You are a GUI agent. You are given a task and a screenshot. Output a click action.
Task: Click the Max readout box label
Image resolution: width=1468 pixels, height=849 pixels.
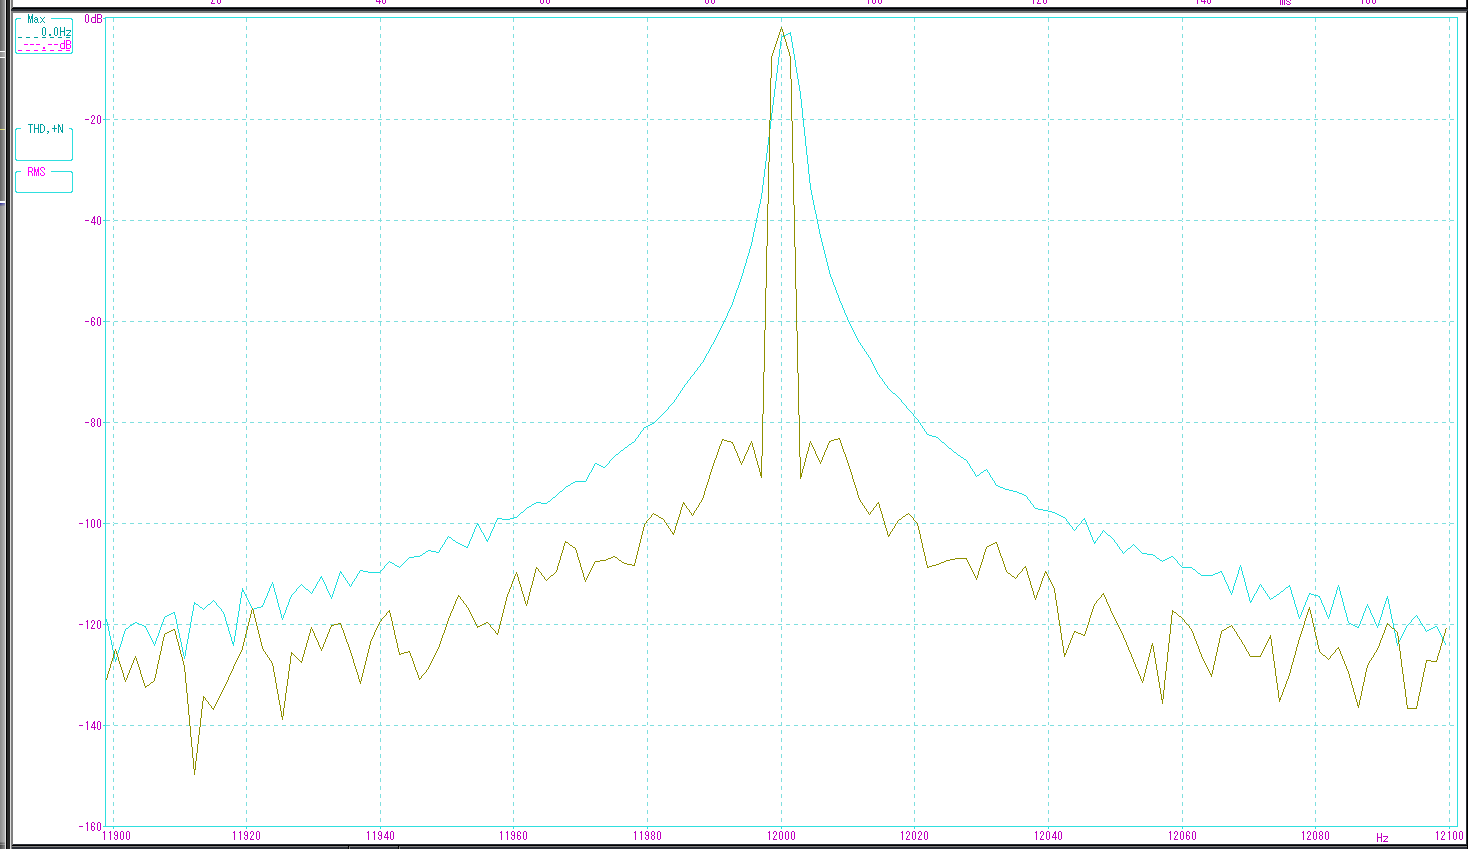36,20
